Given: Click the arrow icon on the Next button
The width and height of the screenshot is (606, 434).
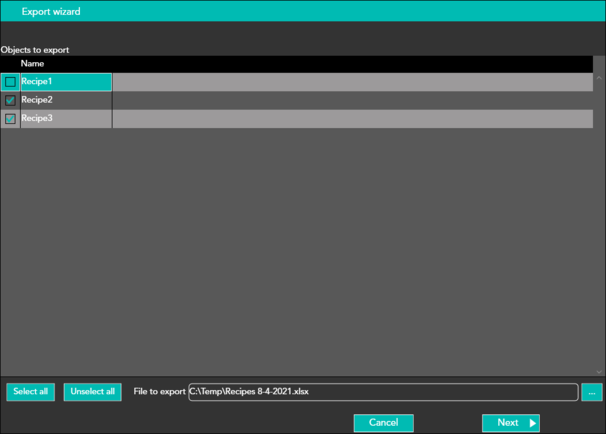Looking at the screenshot, I should pyautogui.click(x=533, y=423).
